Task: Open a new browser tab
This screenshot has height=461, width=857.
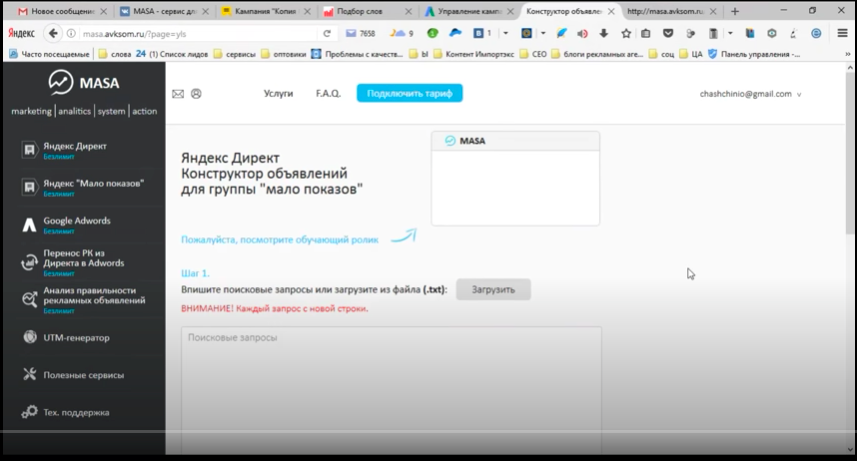Action: coord(735,11)
